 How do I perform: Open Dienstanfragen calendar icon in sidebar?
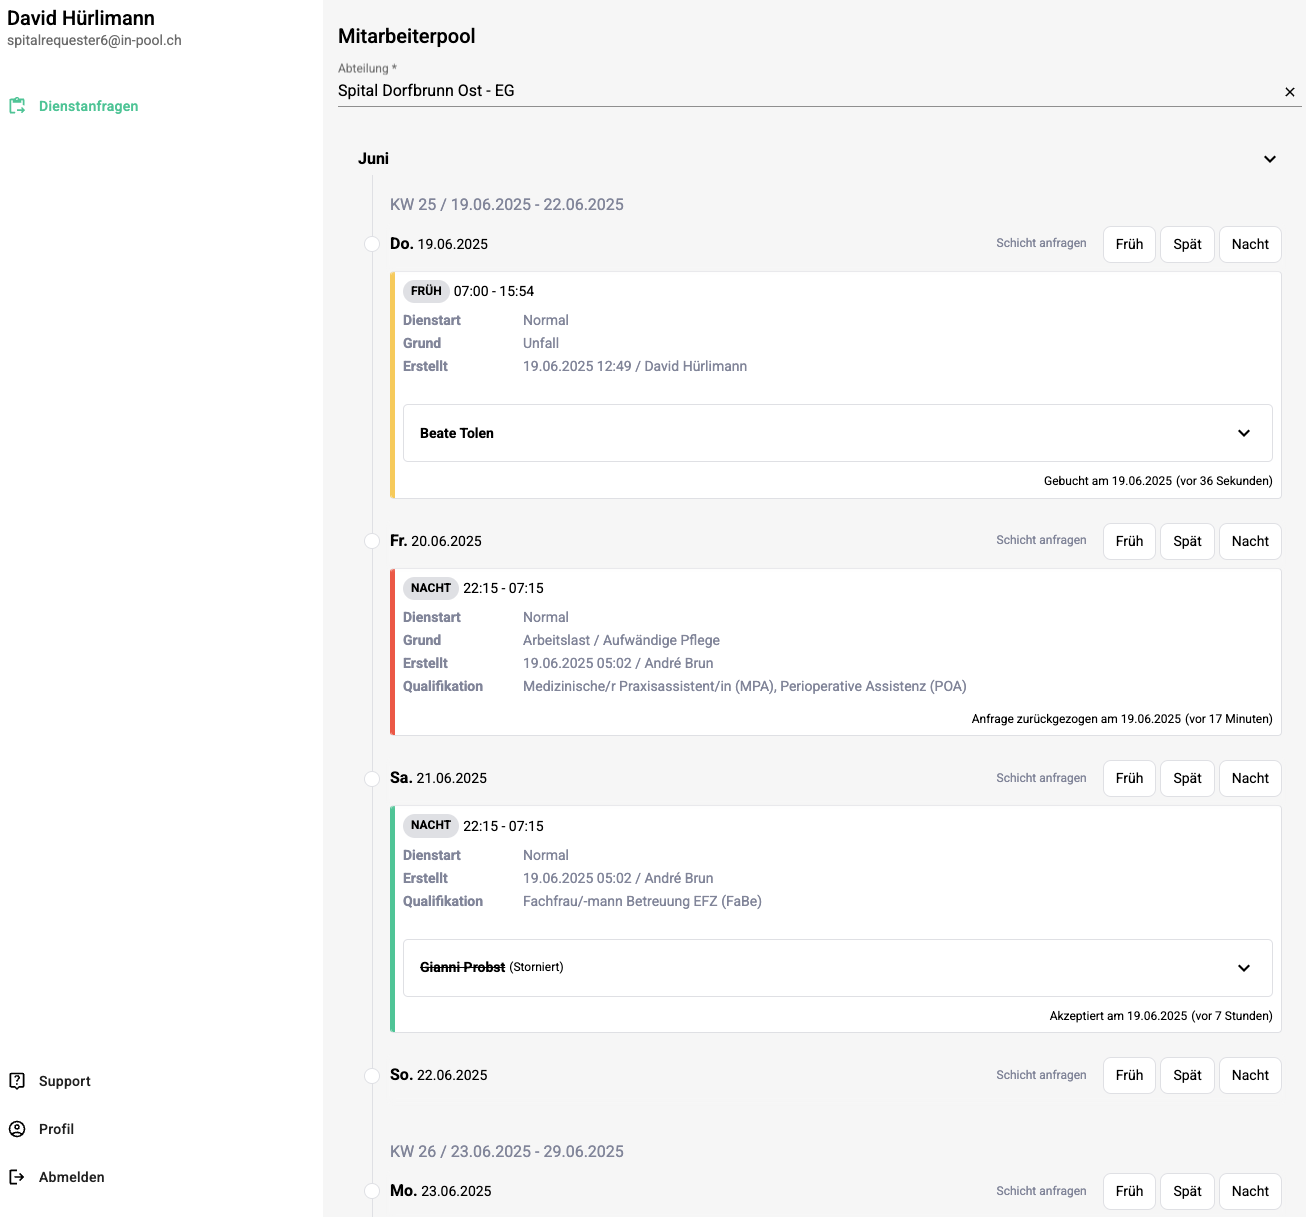tap(17, 106)
